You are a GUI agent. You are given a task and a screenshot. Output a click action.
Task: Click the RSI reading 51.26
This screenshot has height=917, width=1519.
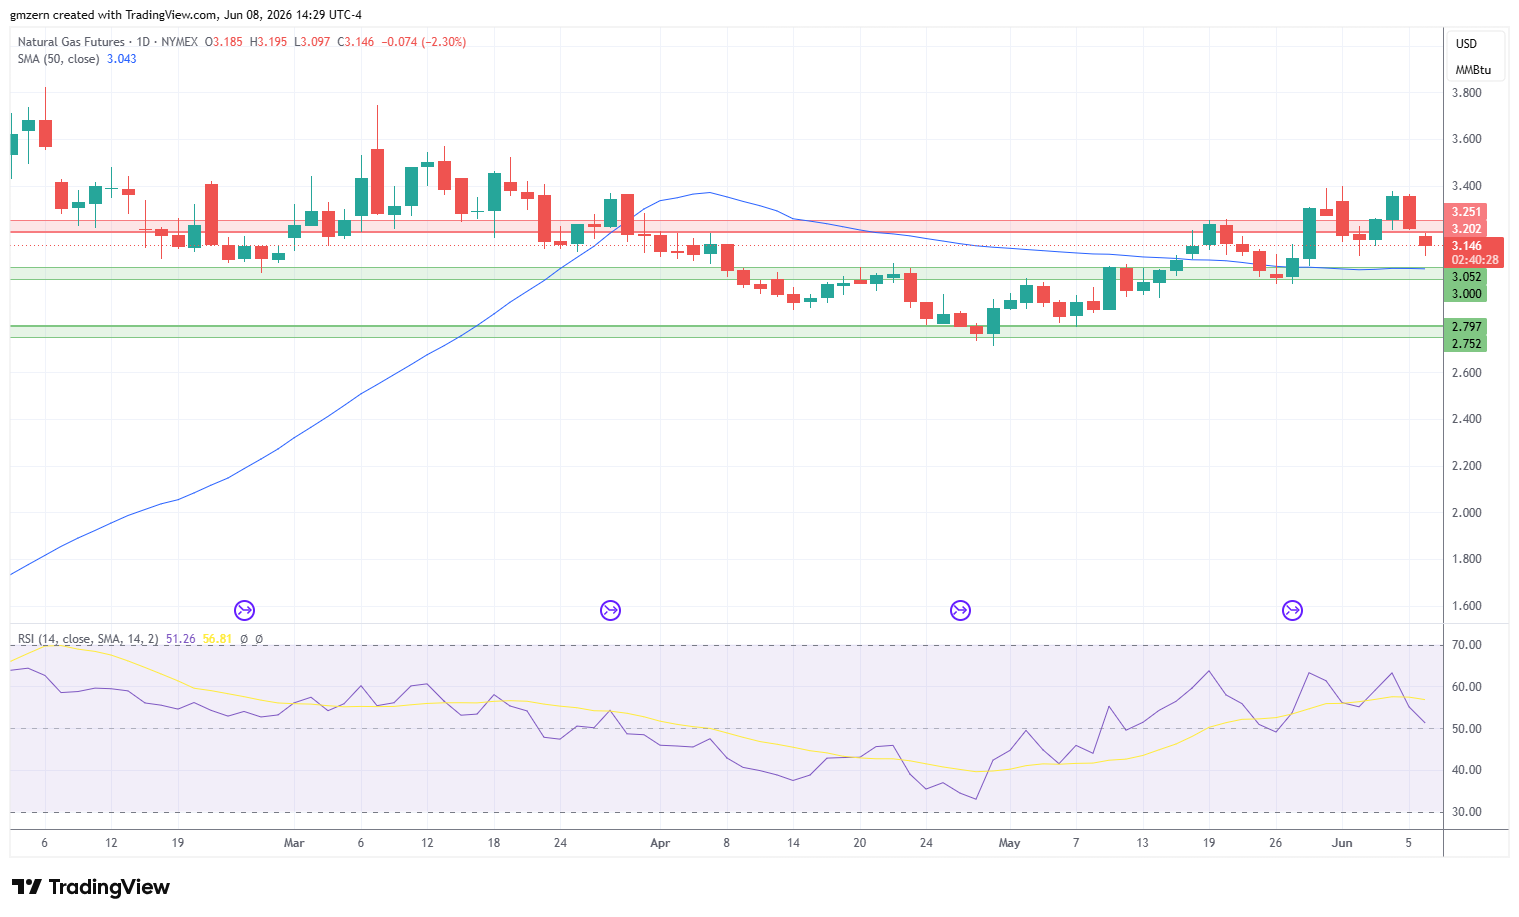coord(180,639)
